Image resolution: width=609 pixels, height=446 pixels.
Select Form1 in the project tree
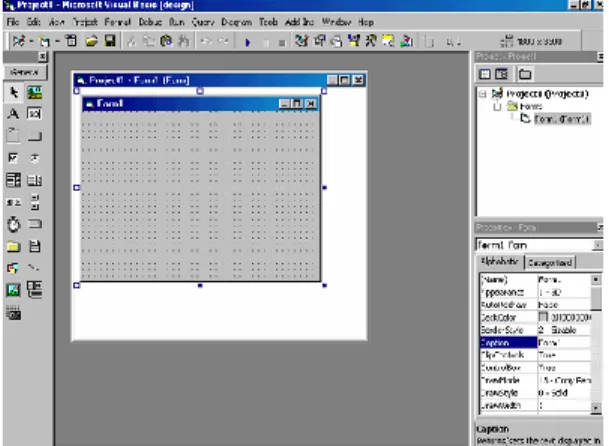[562, 119]
